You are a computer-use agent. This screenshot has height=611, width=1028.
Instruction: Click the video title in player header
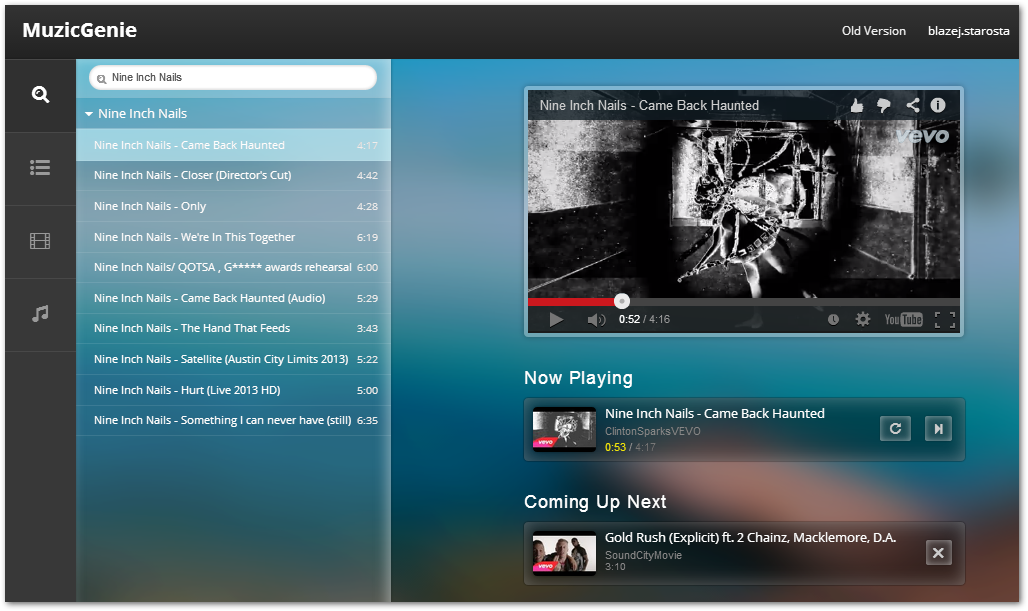point(649,106)
